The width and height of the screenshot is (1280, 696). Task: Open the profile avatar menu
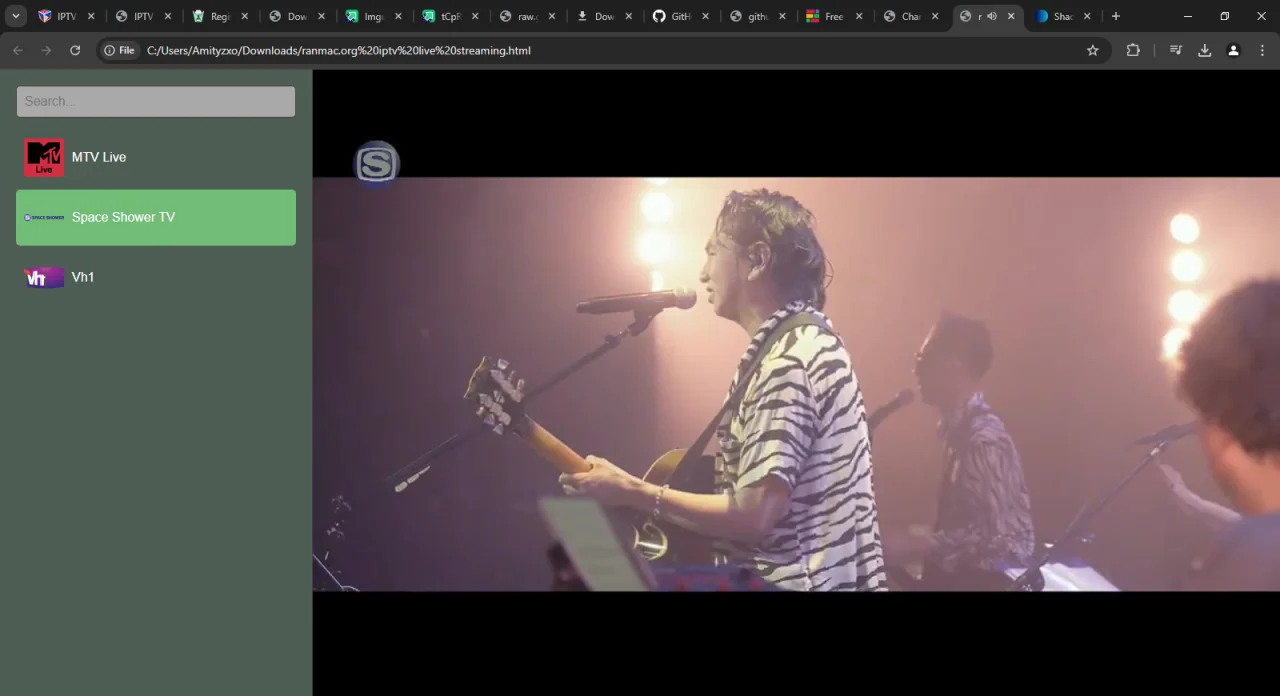1233,50
